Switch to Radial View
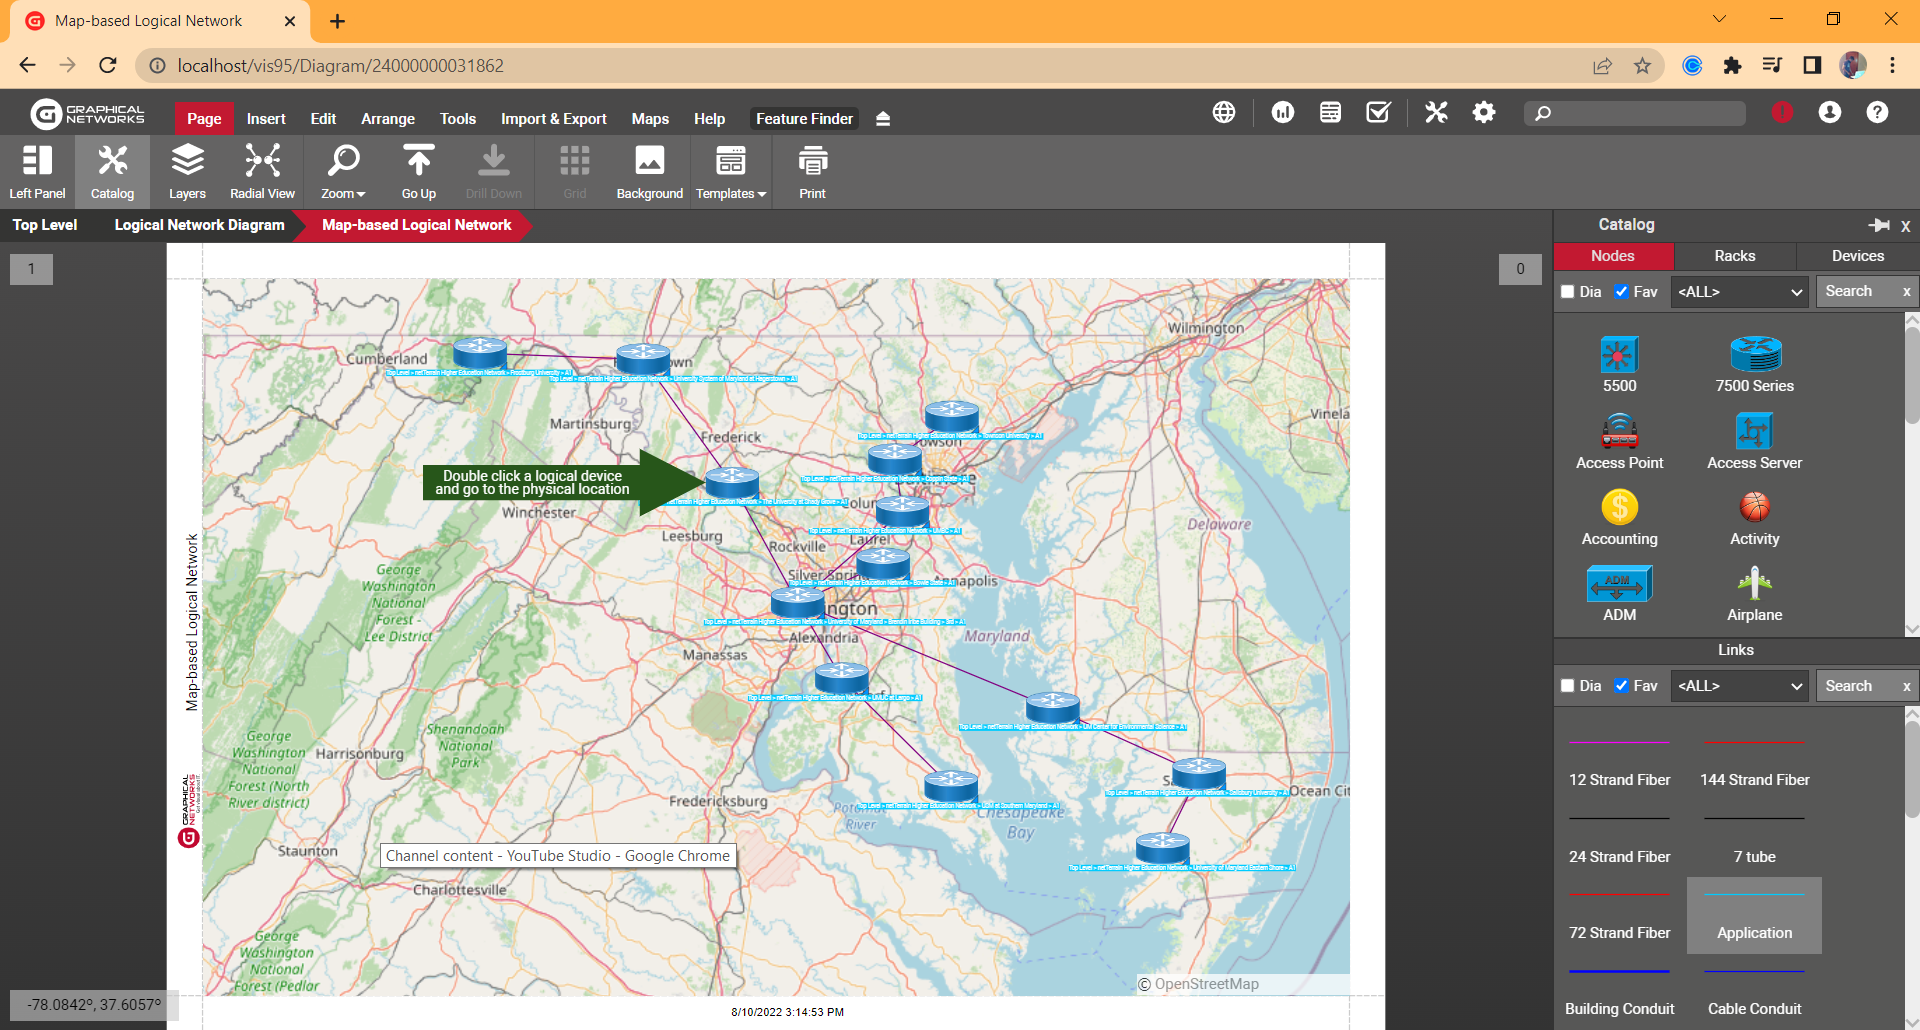This screenshot has height=1030, width=1920. [262, 171]
